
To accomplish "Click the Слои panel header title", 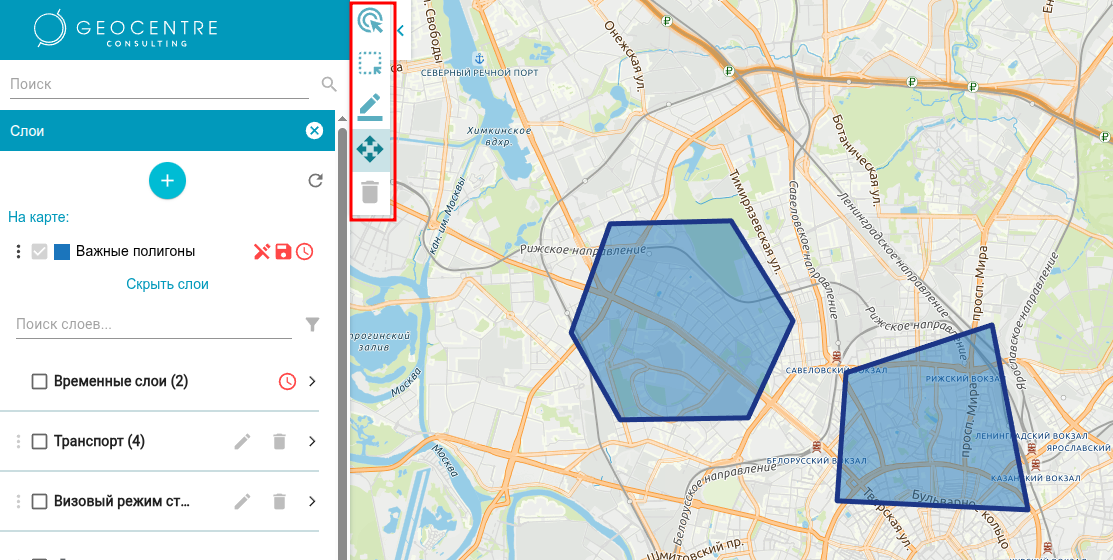I will pos(27,131).
